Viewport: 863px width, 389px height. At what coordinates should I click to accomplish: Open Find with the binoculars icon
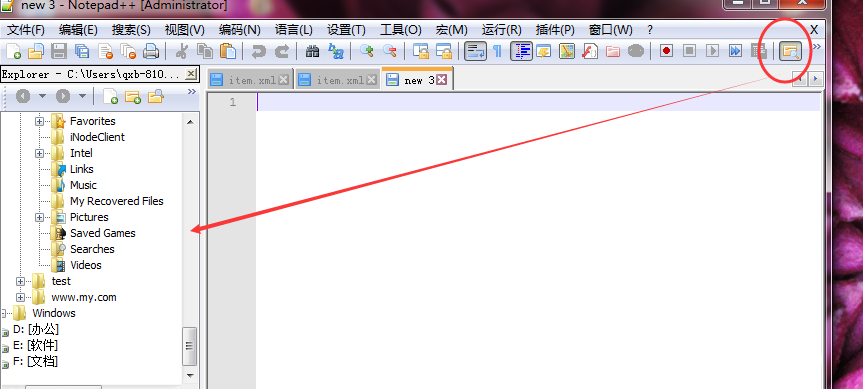click(x=313, y=51)
